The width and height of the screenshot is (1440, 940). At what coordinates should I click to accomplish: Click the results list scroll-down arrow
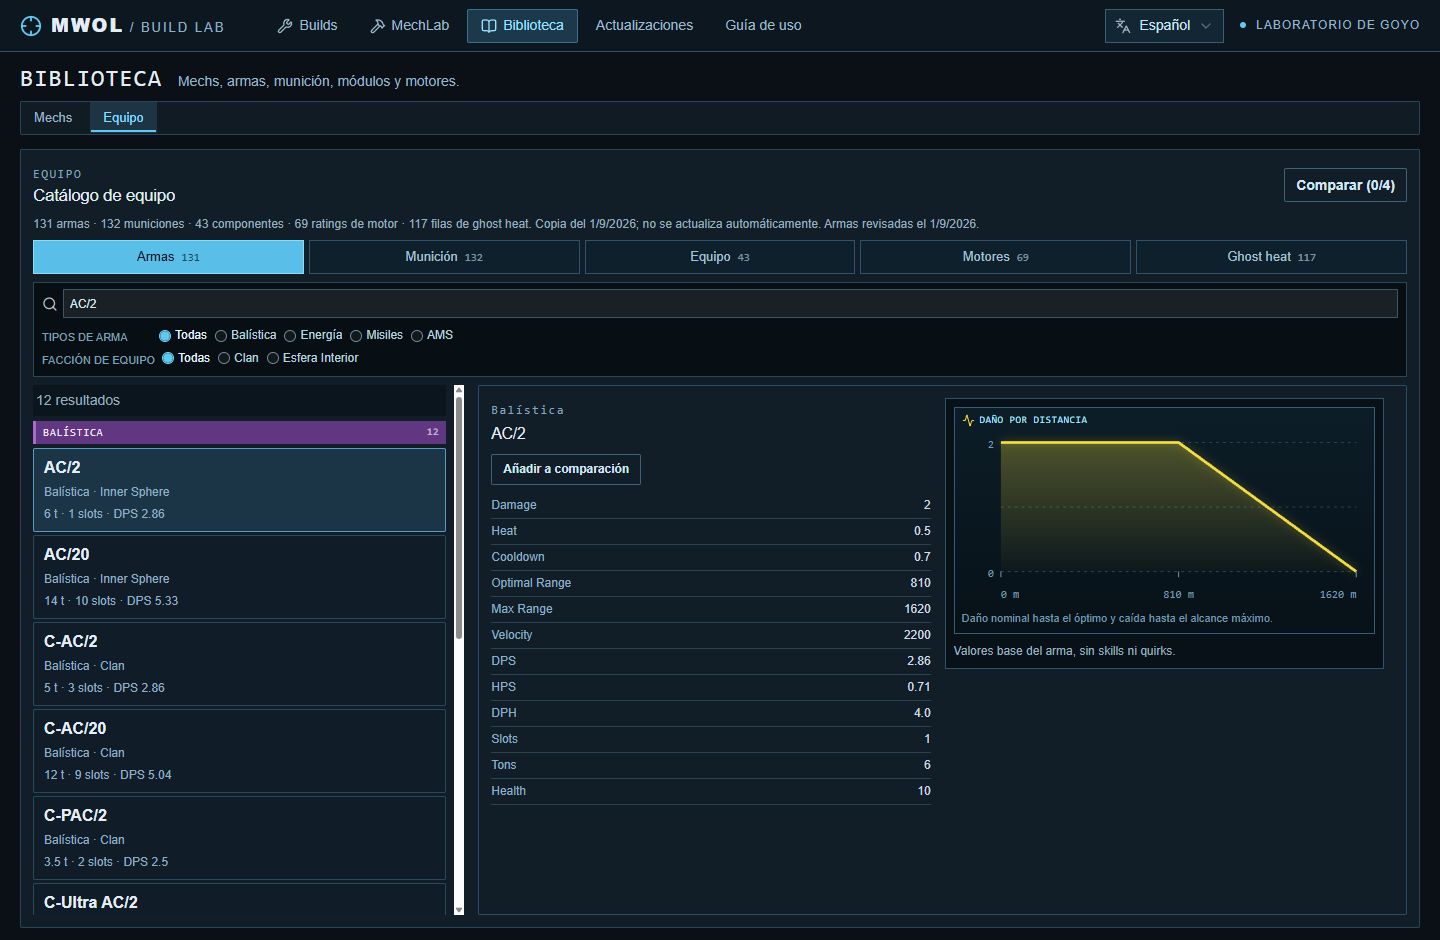coord(459,910)
